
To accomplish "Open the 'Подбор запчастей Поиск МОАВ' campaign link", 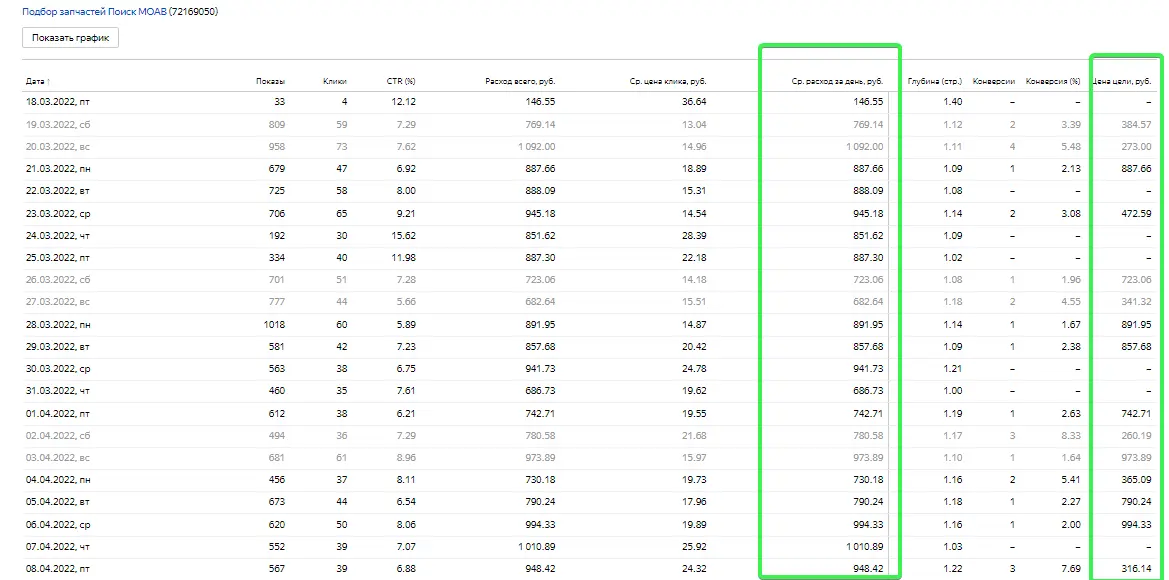I will [x=94, y=12].
